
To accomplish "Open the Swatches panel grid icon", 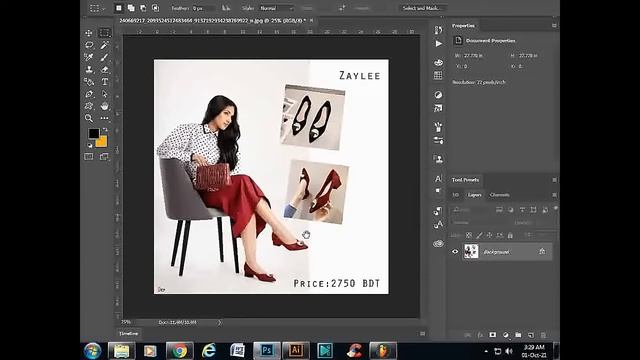I will point(438,76).
